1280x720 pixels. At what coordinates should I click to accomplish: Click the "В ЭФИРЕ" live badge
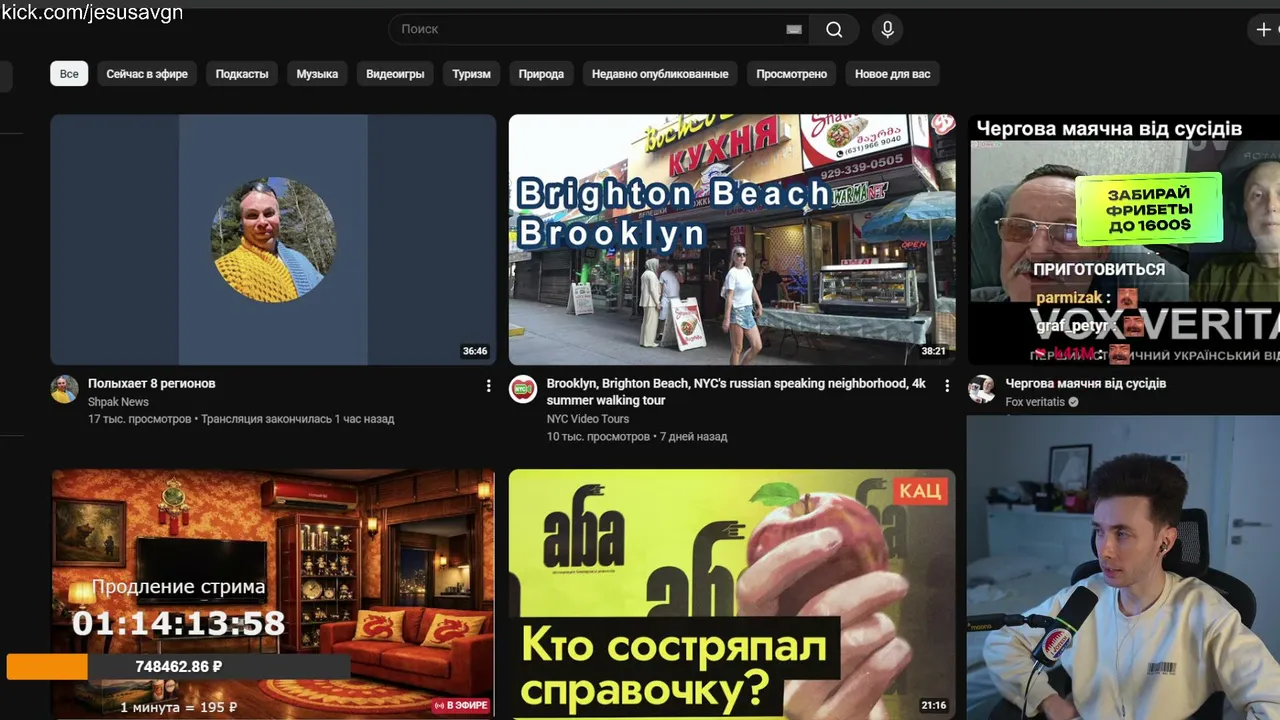461,706
